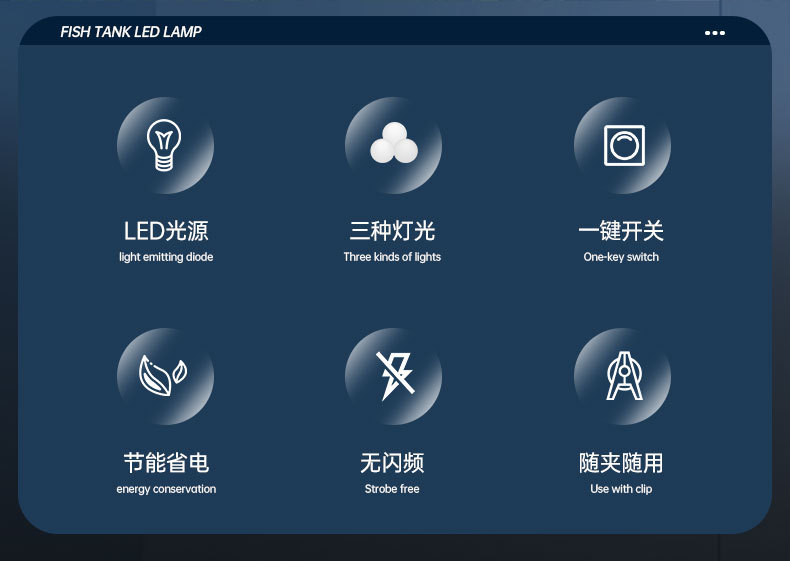This screenshot has height=561, width=790.
Task: Select the 随夹随用 heading
Action: (621, 463)
